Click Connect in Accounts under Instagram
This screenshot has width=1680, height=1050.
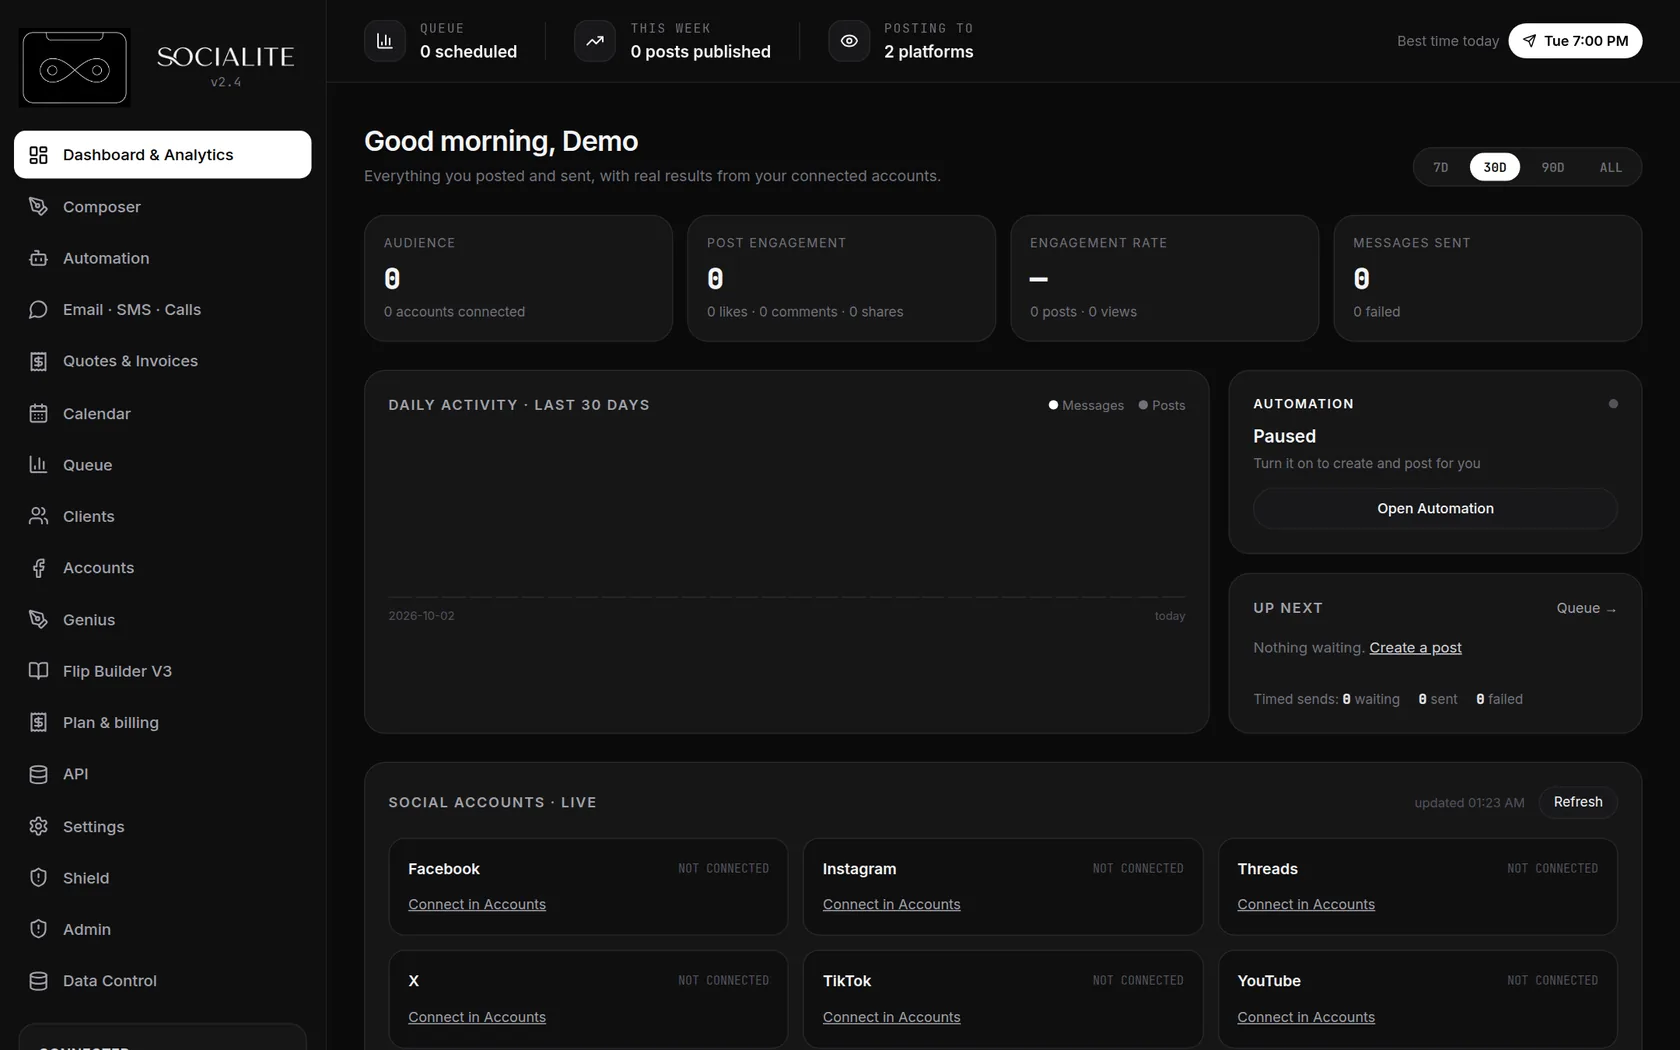pyautogui.click(x=891, y=904)
